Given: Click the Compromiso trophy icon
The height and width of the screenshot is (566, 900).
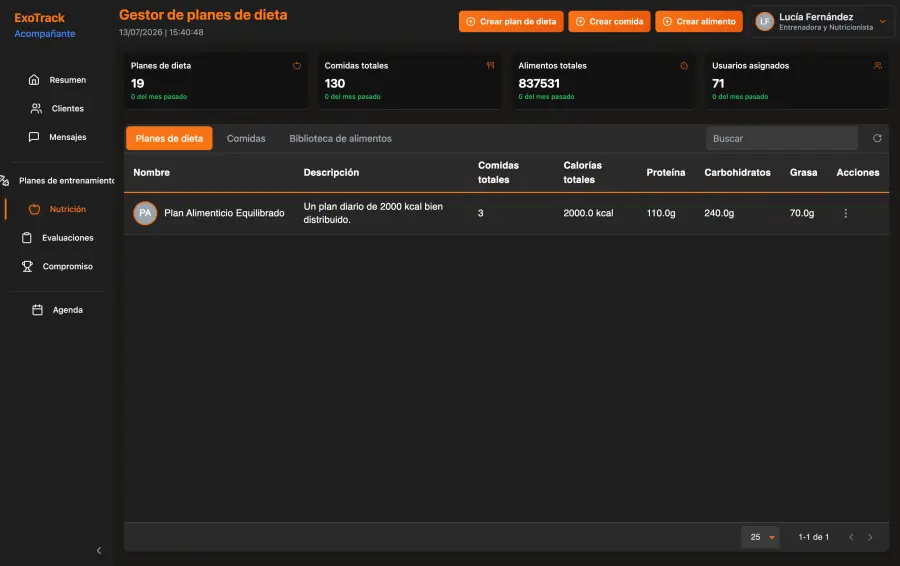Looking at the screenshot, I should tap(27, 266).
